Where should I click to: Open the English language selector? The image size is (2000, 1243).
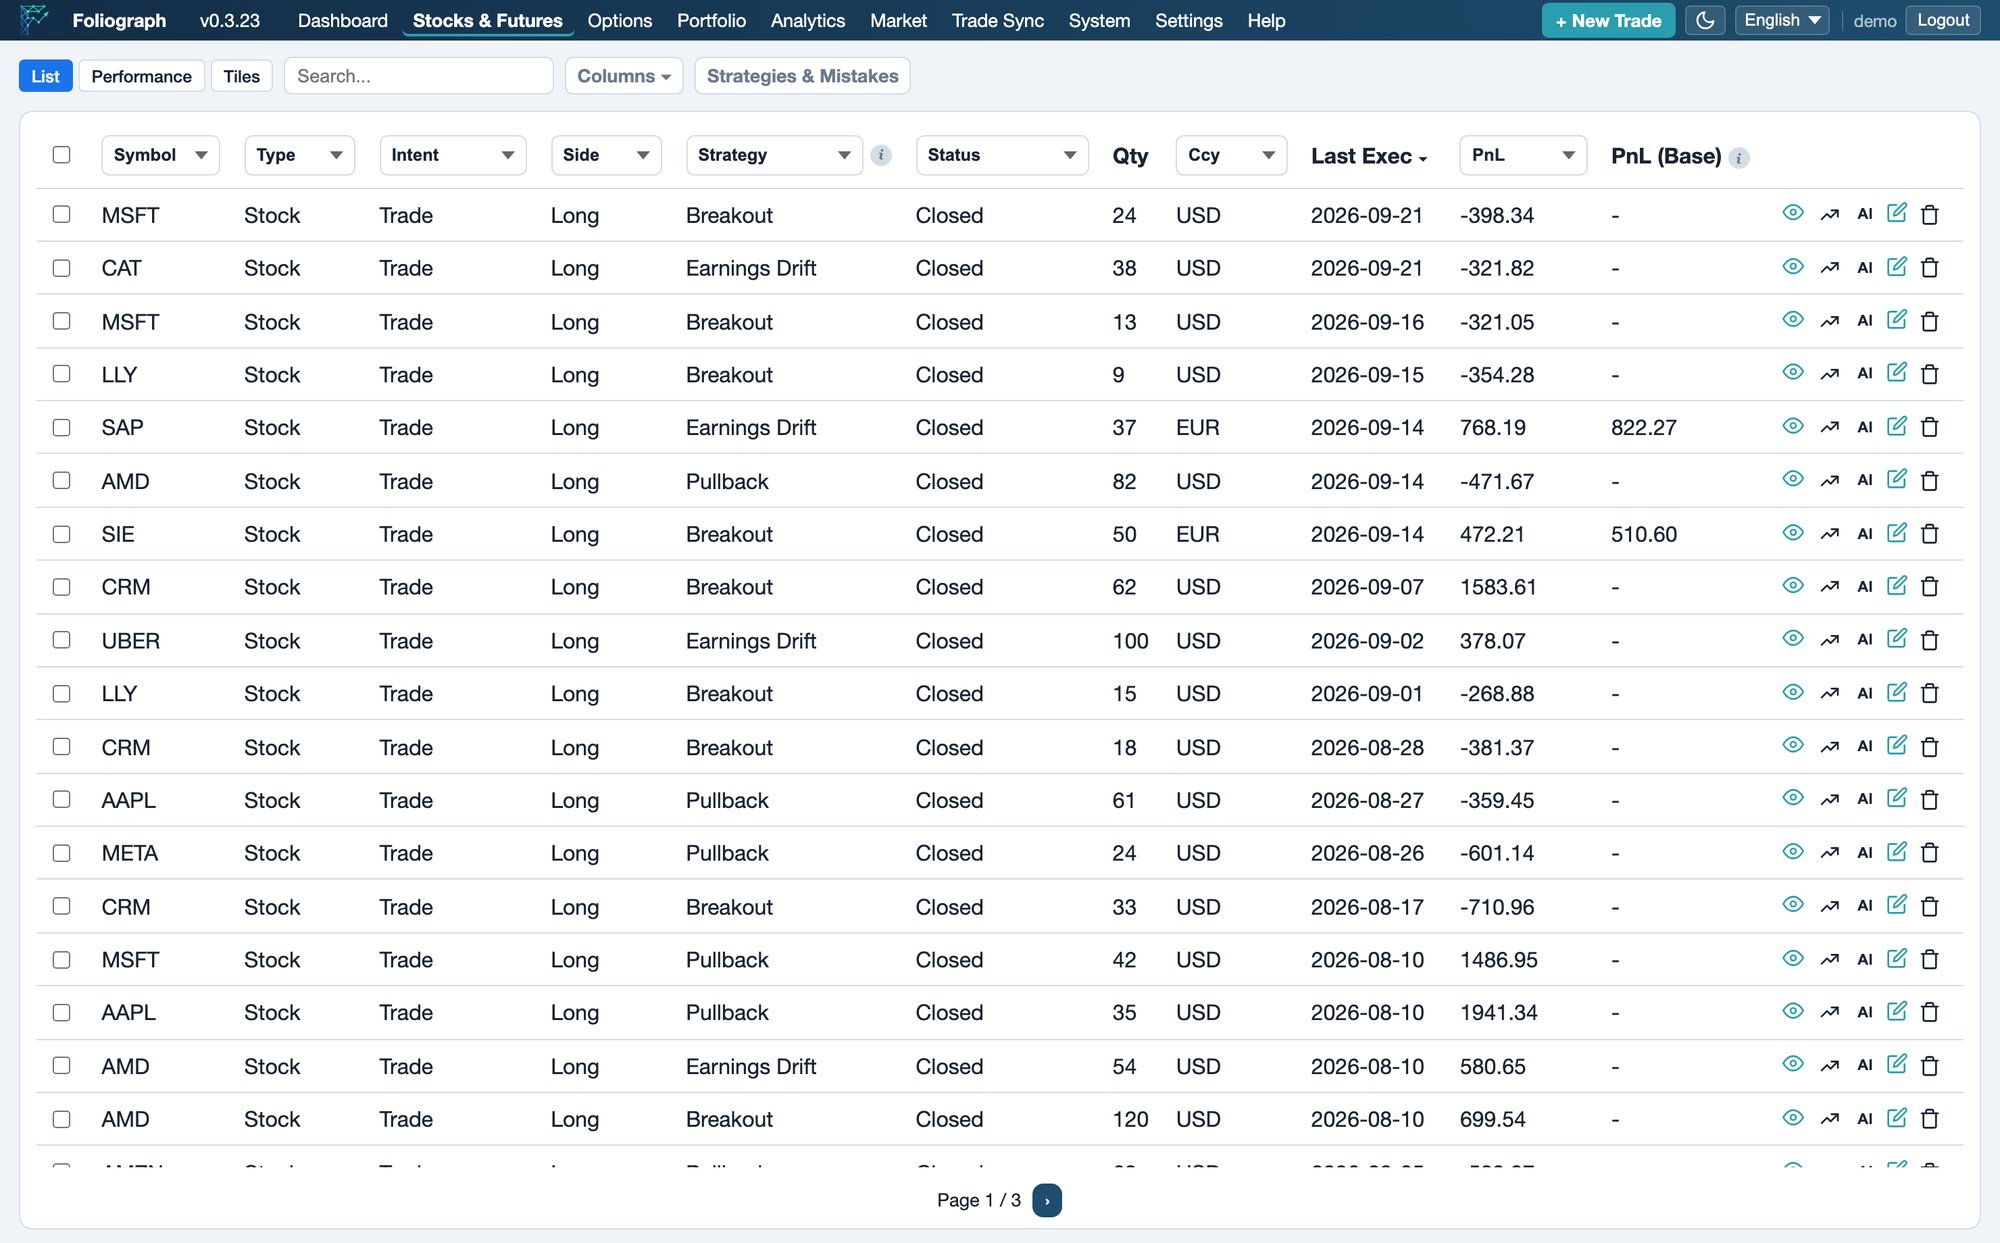point(1782,20)
